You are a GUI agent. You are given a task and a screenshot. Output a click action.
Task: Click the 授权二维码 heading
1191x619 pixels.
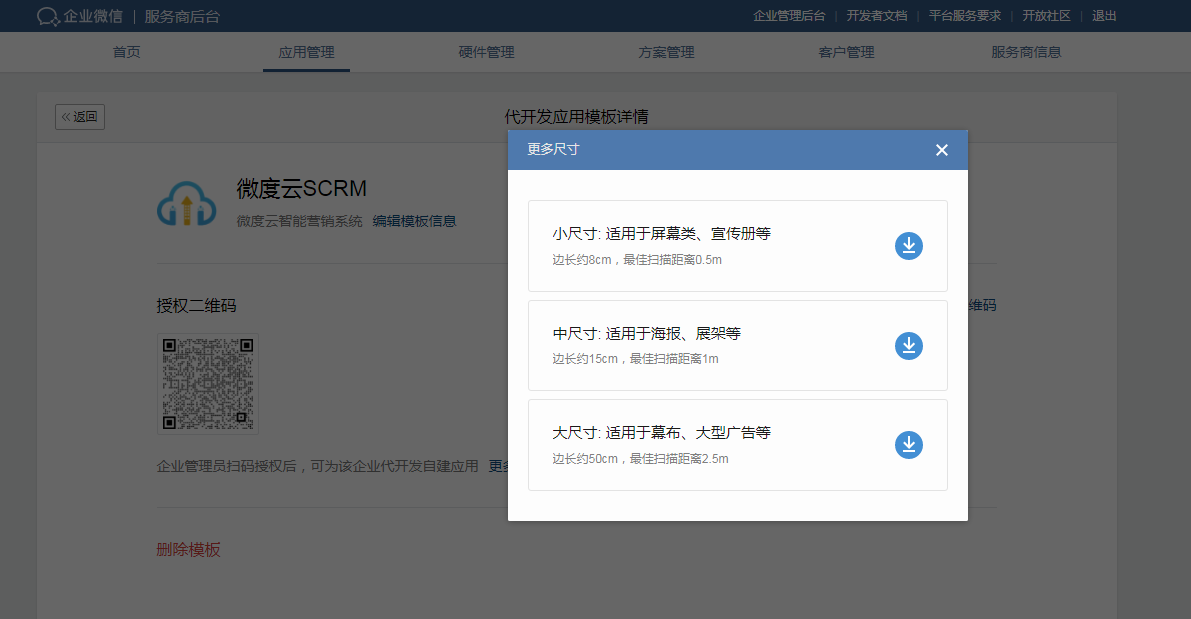pyautogui.click(x=197, y=305)
